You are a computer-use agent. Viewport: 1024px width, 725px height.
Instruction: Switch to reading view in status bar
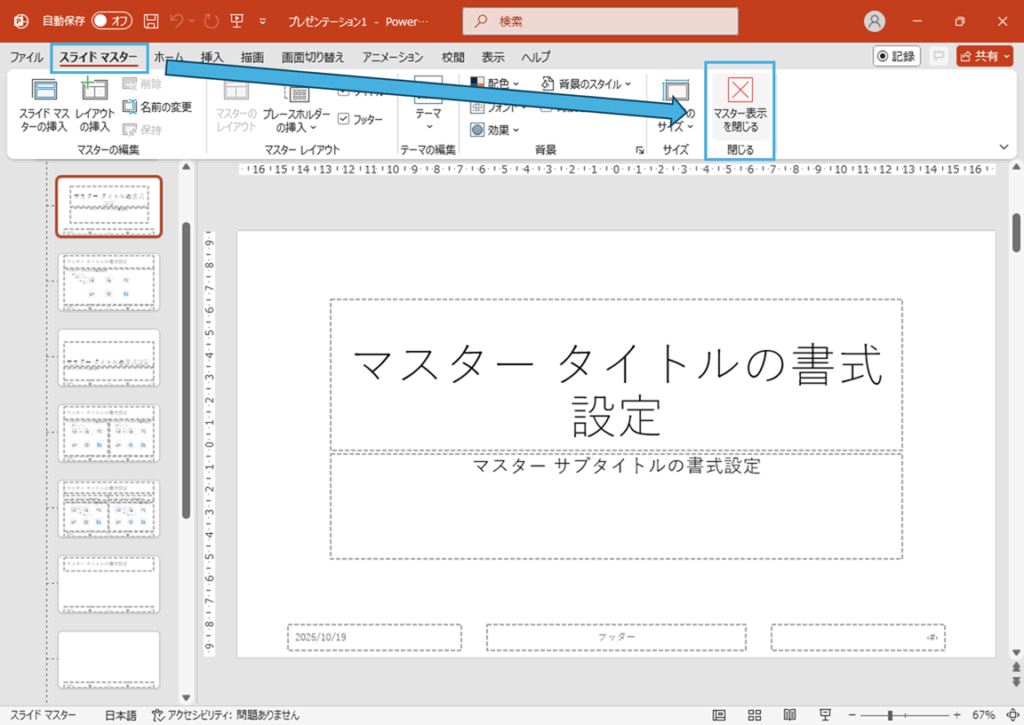point(789,715)
